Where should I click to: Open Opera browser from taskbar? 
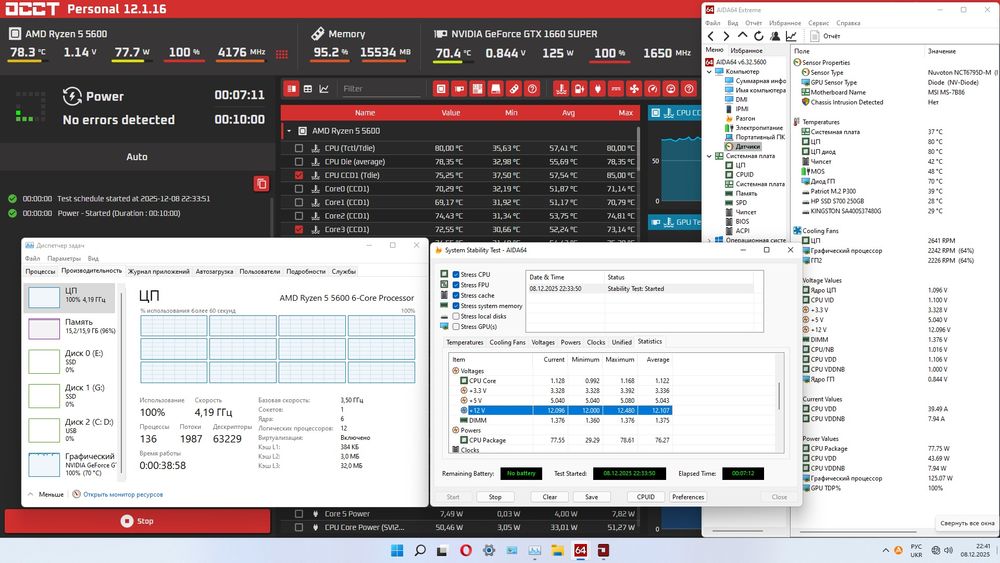(x=466, y=550)
